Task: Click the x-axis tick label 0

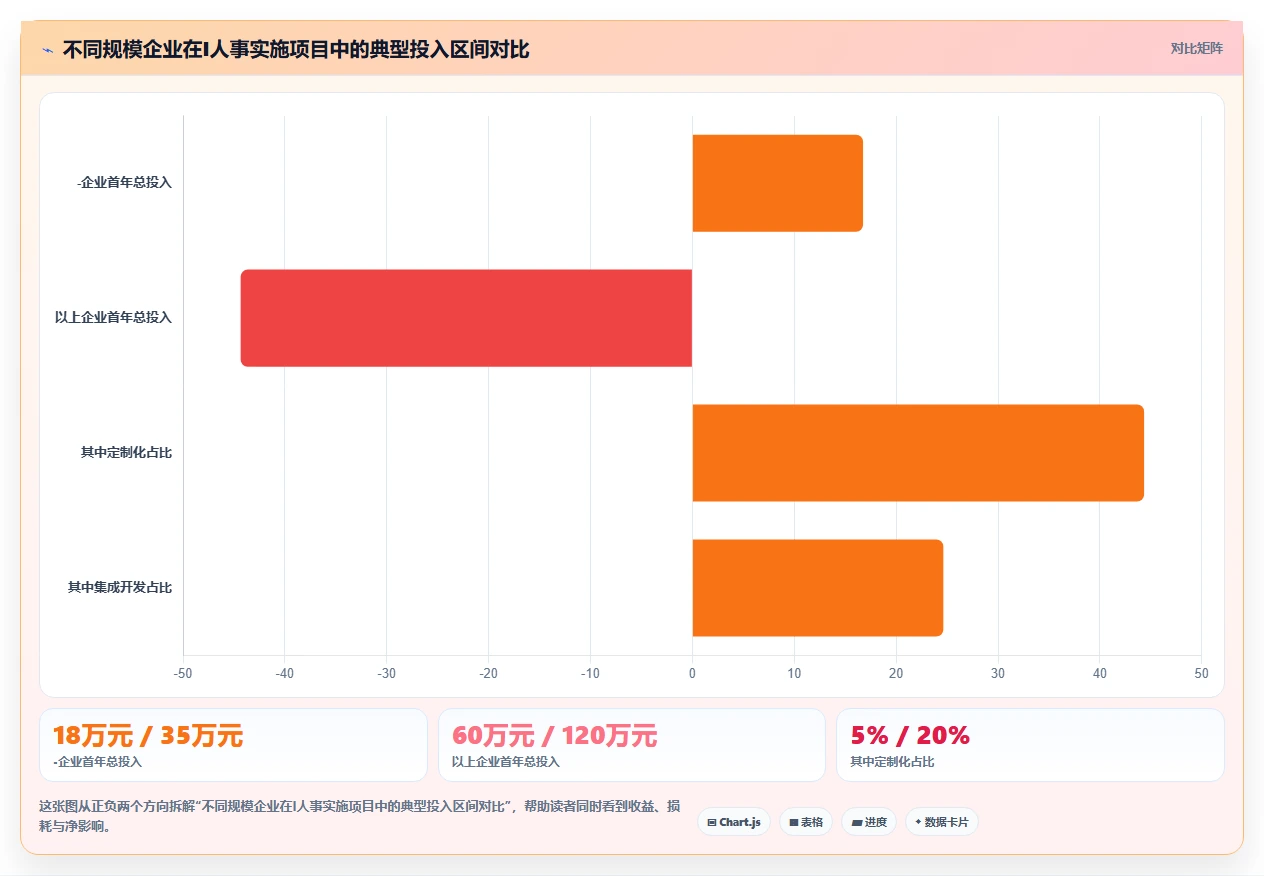Action: pyautogui.click(x=692, y=674)
